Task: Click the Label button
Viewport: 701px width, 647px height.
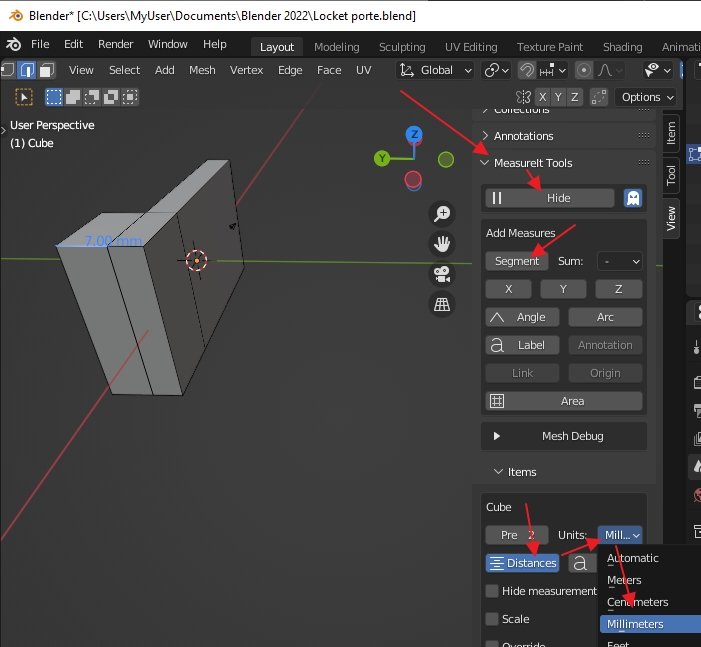Action: [x=522, y=345]
